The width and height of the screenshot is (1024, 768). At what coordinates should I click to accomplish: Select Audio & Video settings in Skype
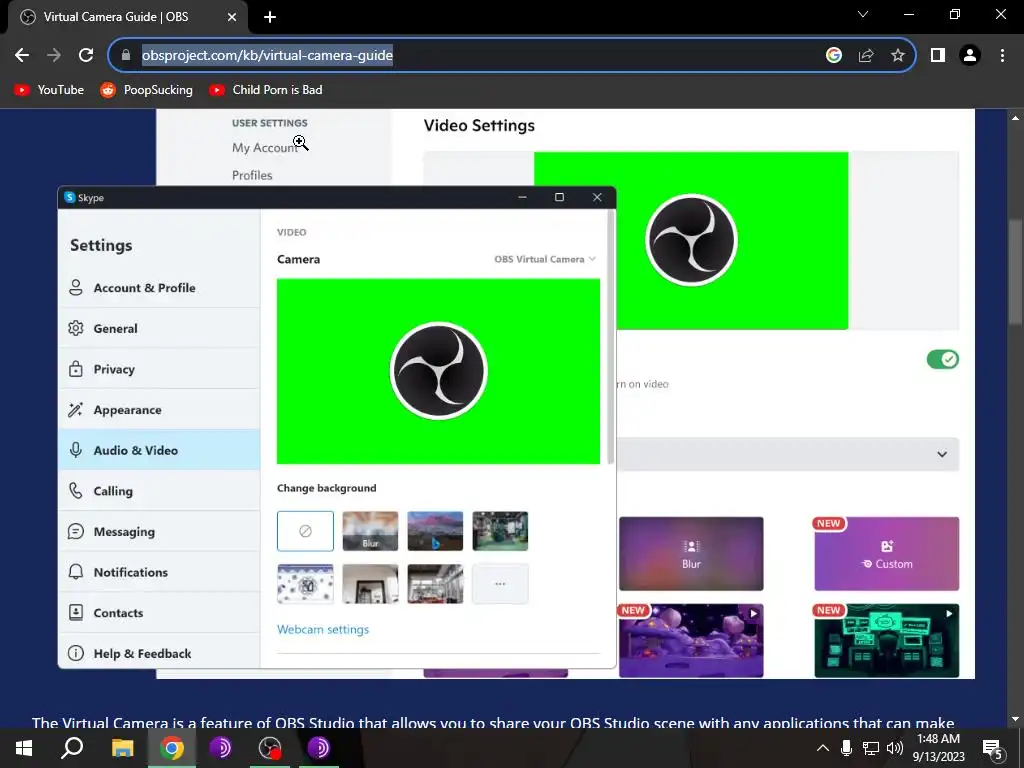(159, 450)
